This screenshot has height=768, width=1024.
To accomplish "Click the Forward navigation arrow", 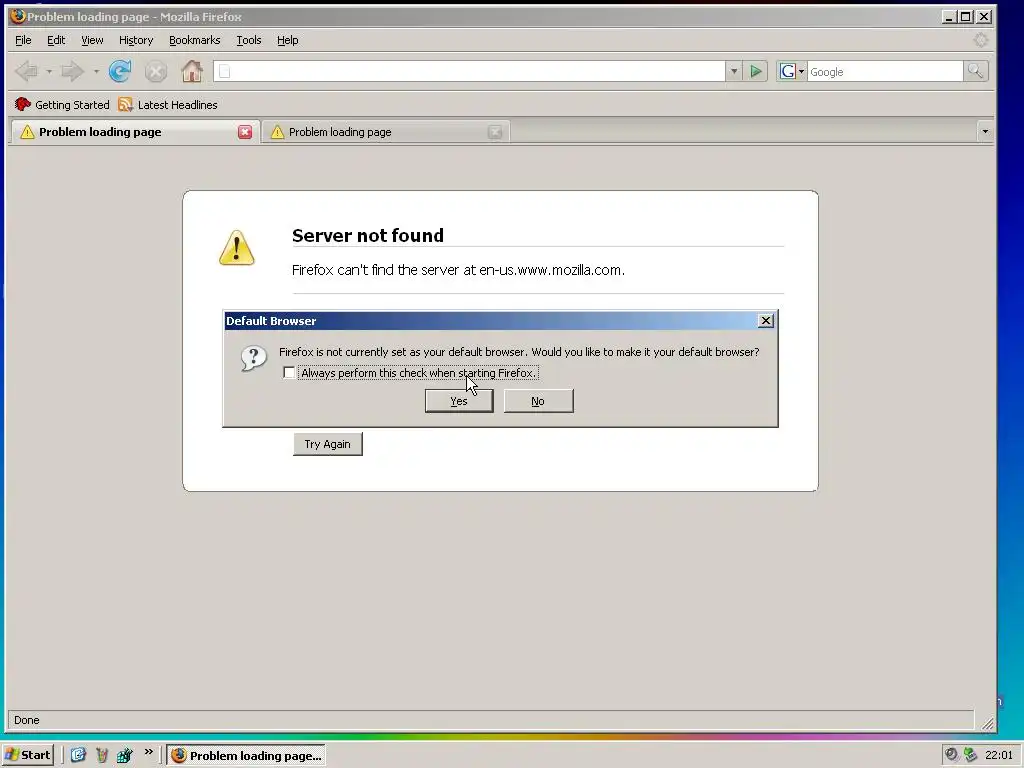I will (72, 71).
